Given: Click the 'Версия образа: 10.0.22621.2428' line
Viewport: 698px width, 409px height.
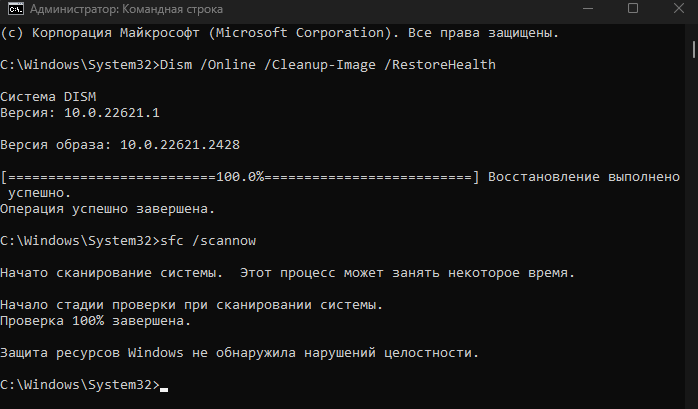Looking at the screenshot, I should point(120,145).
